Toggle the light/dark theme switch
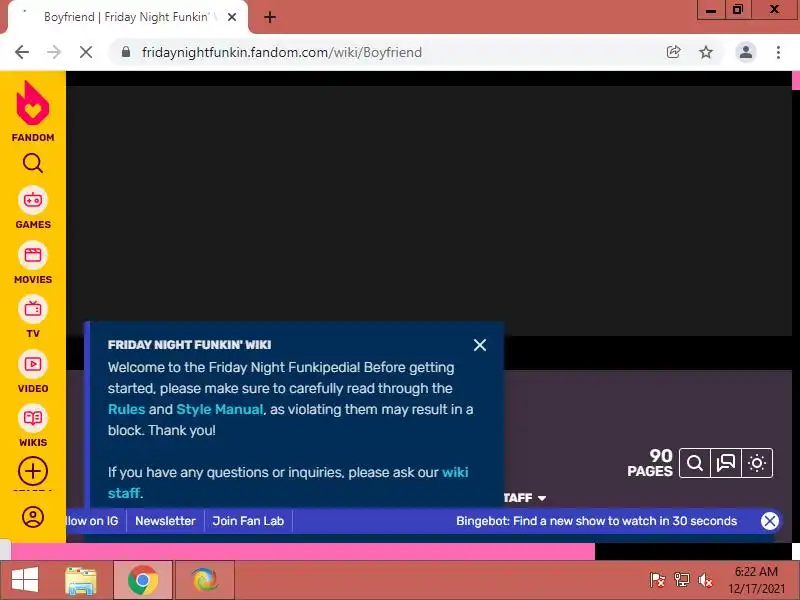 click(757, 463)
